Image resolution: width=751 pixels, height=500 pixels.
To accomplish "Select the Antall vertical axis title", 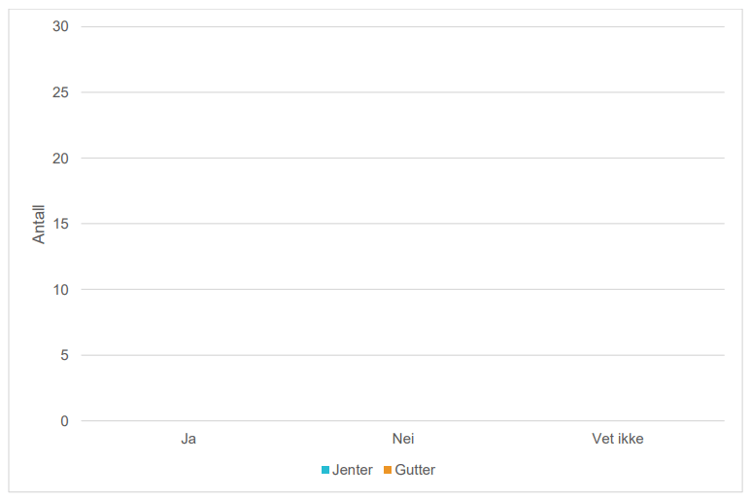I will [39, 224].
